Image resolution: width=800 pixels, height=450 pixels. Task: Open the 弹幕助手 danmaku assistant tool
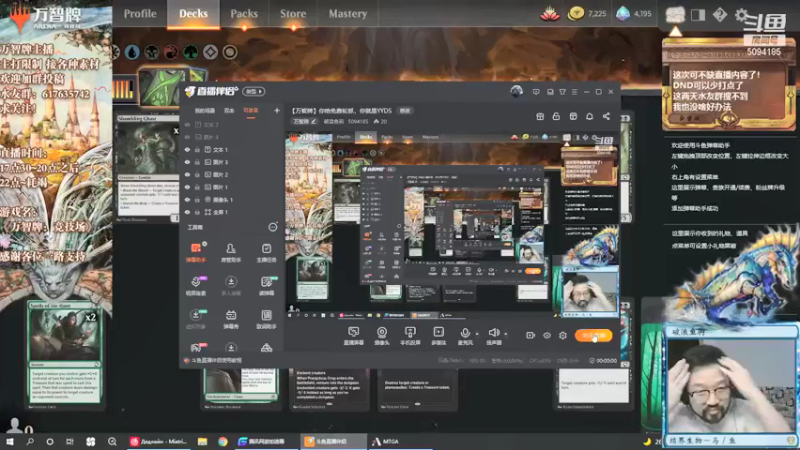[x=196, y=252]
